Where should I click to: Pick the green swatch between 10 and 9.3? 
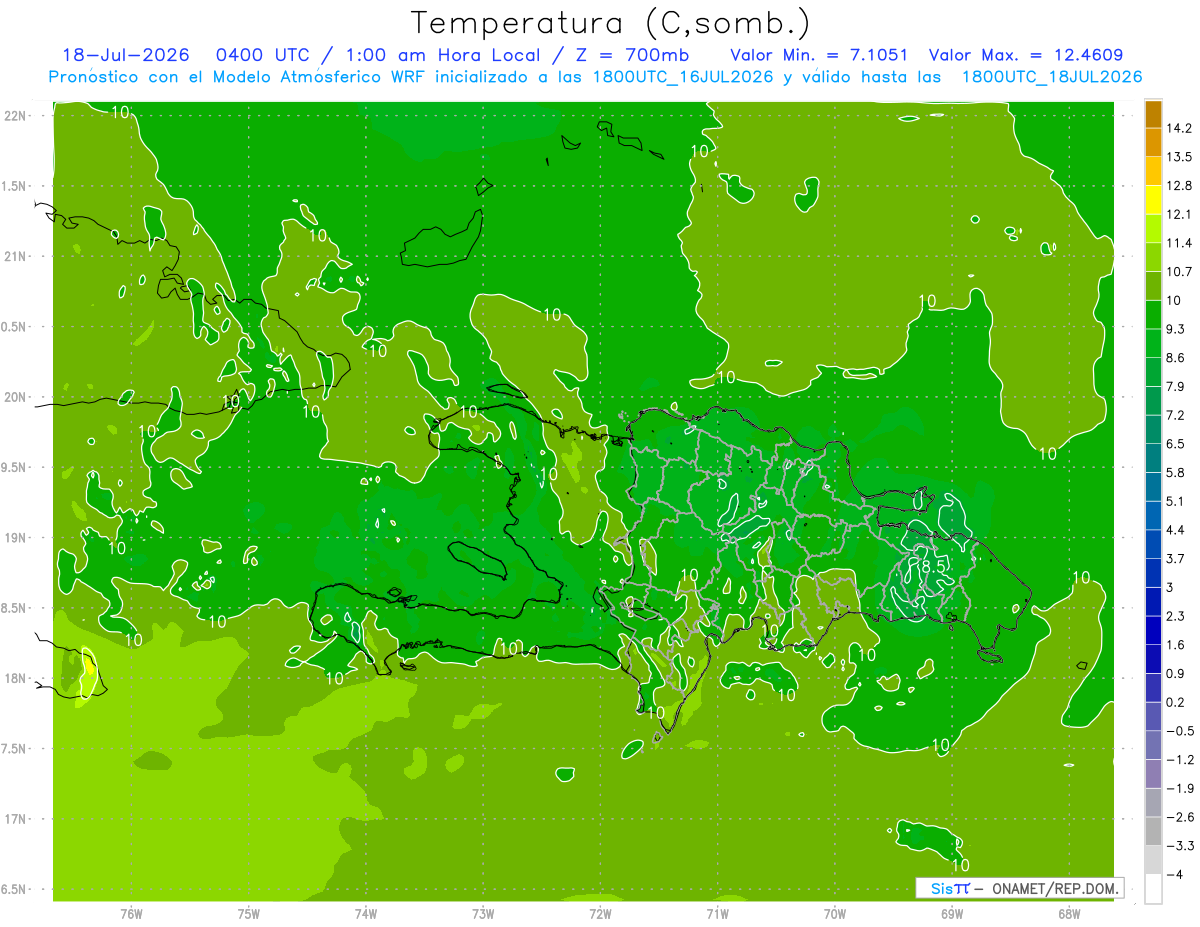click(x=1153, y=315)
